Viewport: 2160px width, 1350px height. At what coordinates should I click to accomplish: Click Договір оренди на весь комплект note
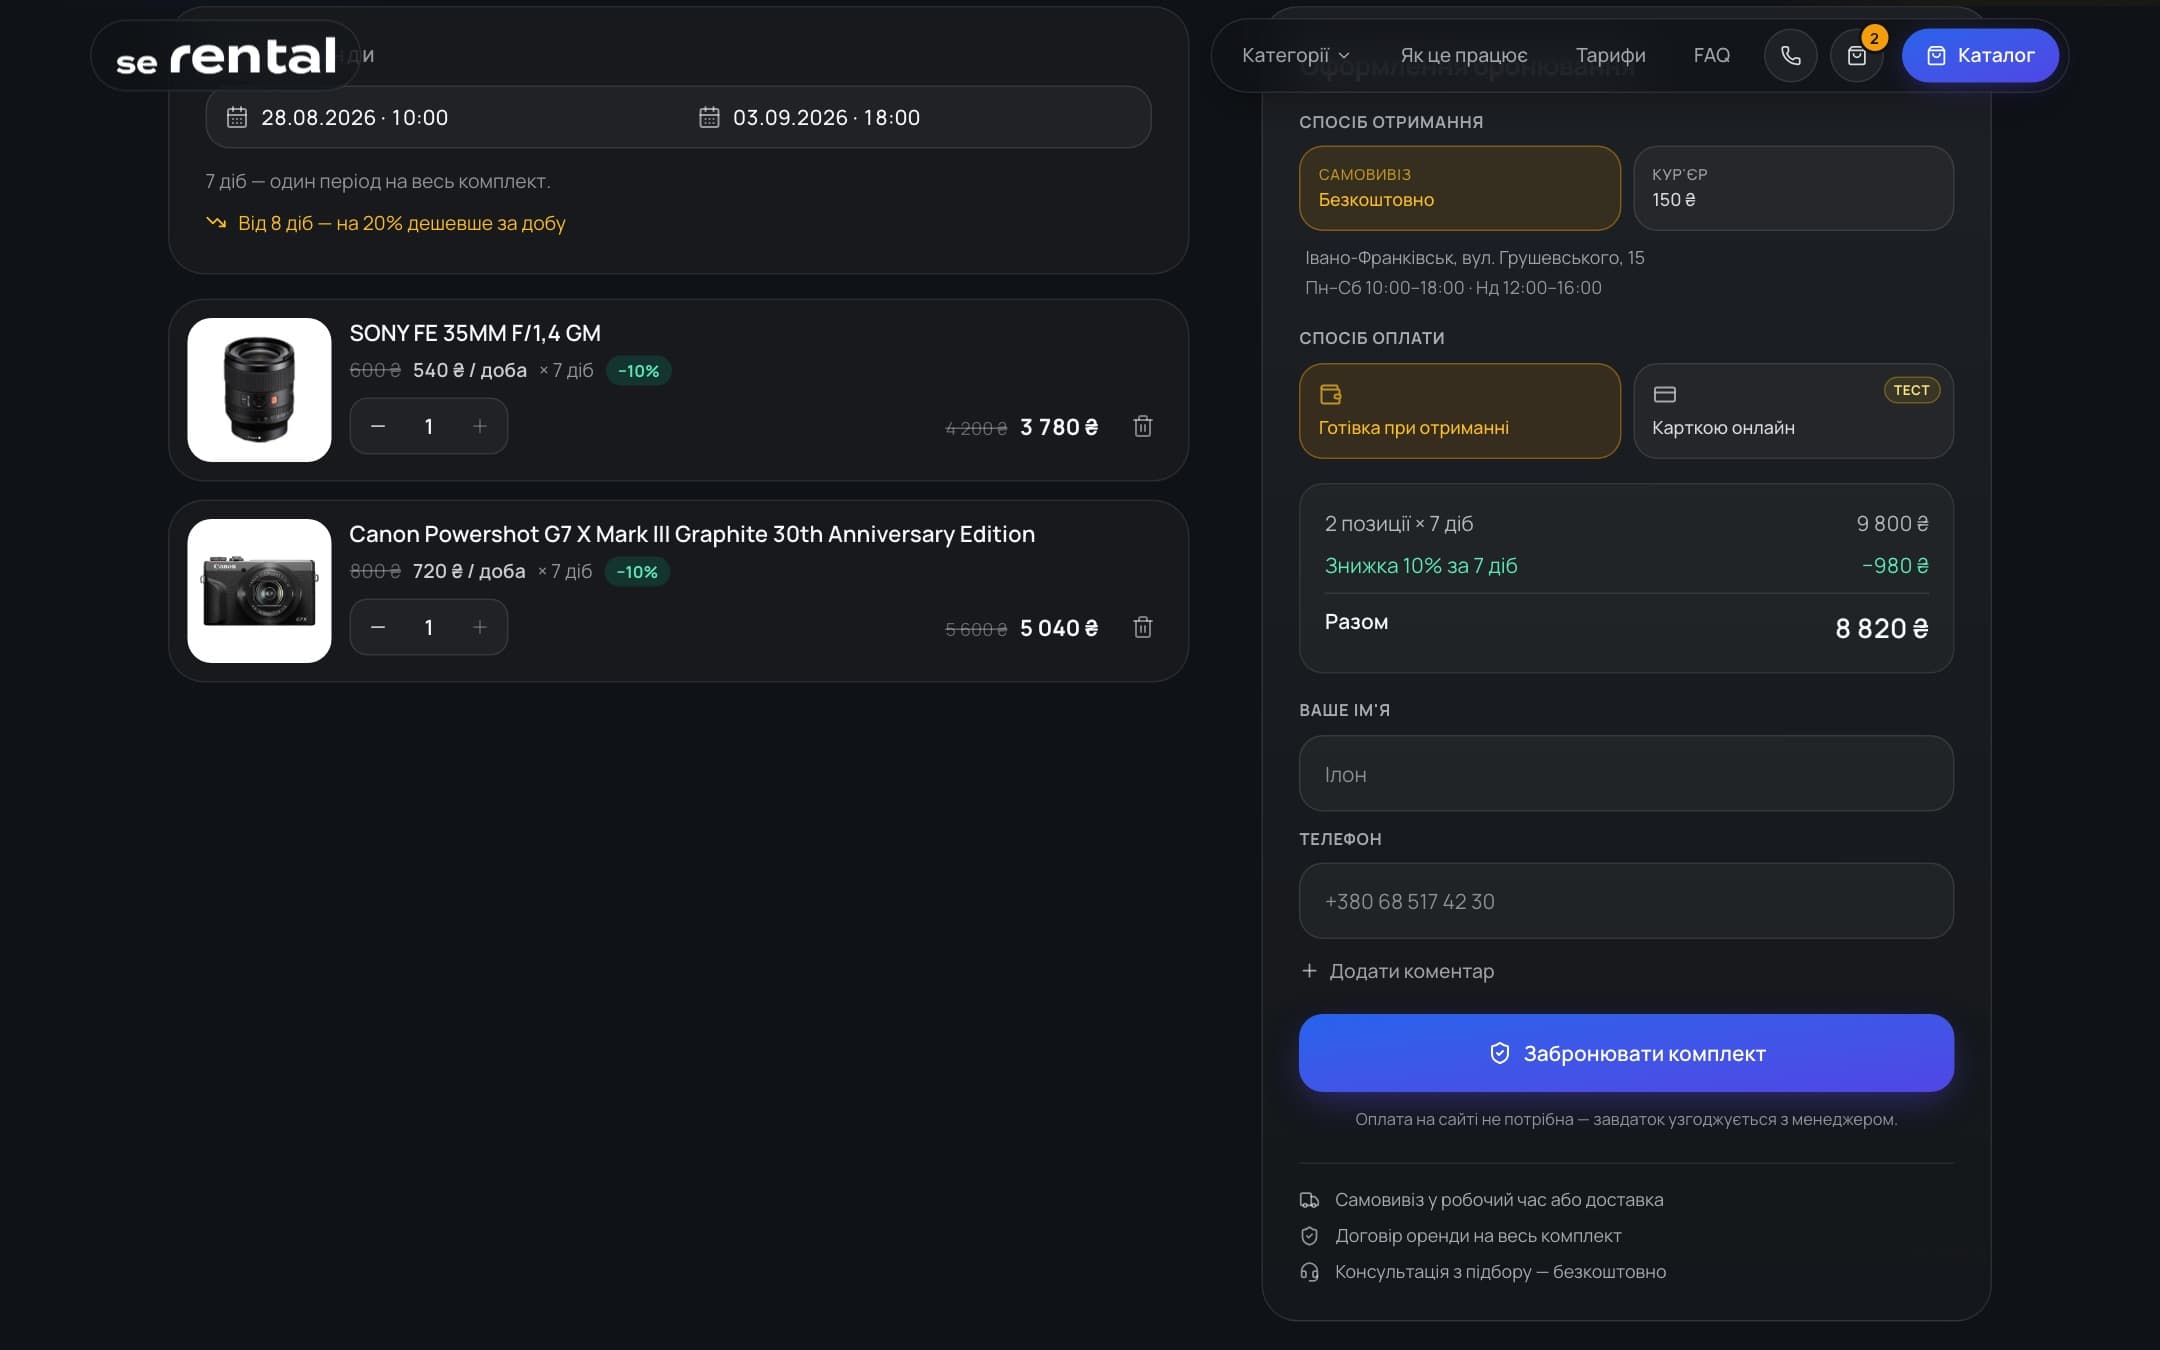pos(1478,1236)
